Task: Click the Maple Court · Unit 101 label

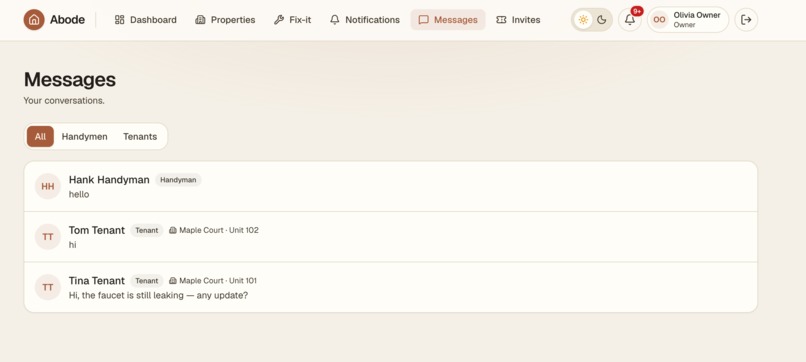Action: [x=218, y=280]
